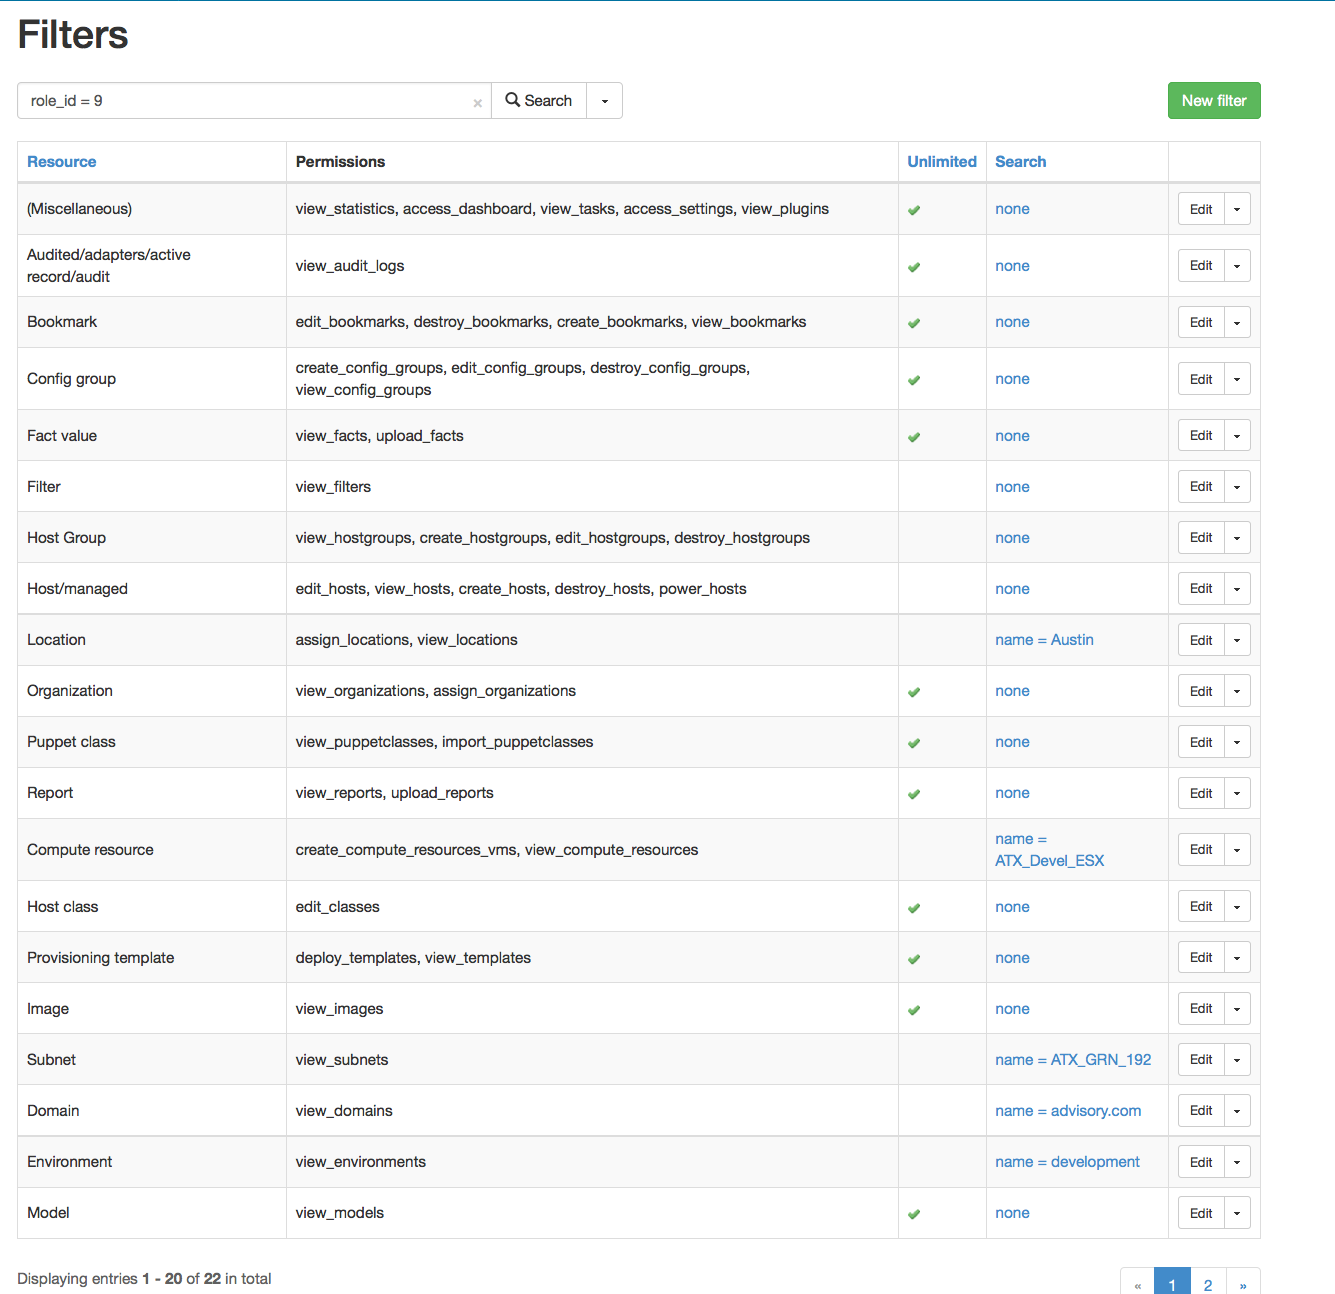Edit the Image filter

click(x=1201, y=1009)
